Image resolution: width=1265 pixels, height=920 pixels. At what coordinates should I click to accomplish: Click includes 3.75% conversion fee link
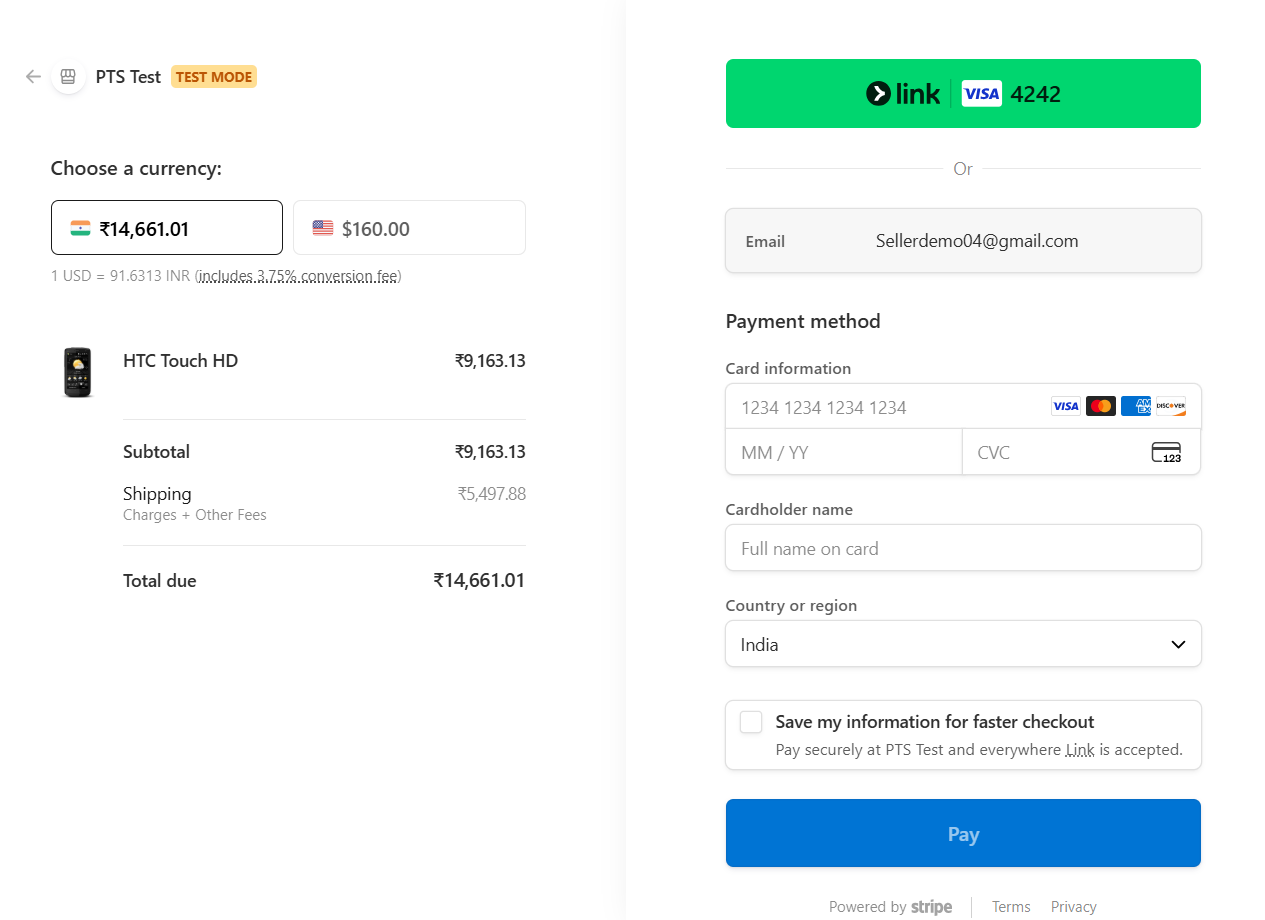coord(298,276)
